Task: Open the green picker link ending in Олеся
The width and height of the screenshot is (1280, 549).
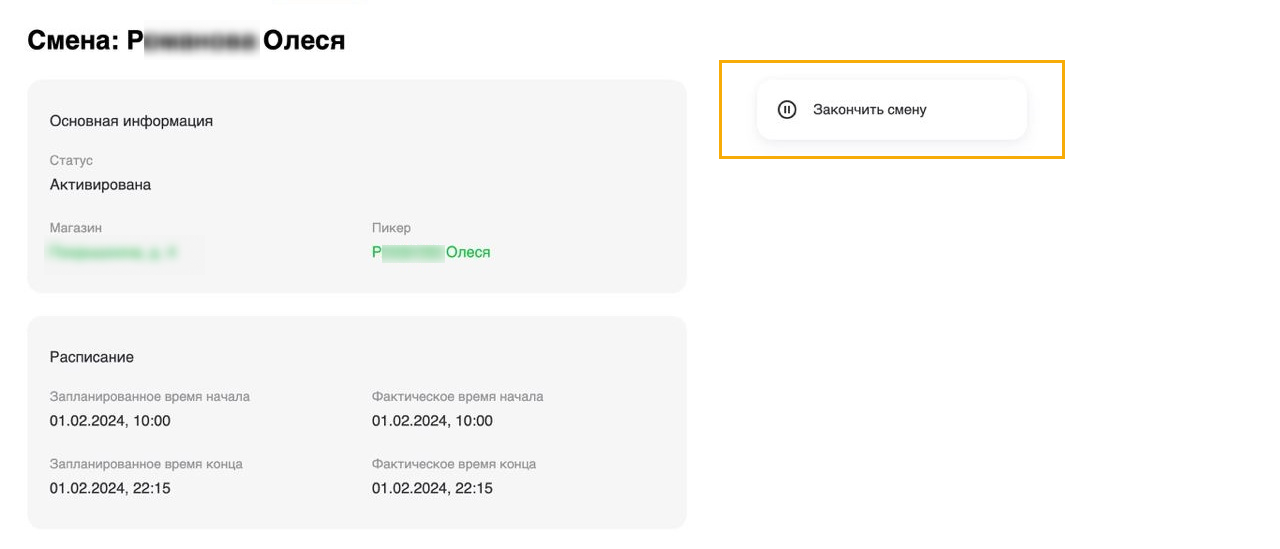Action: (x=431, y=252)
